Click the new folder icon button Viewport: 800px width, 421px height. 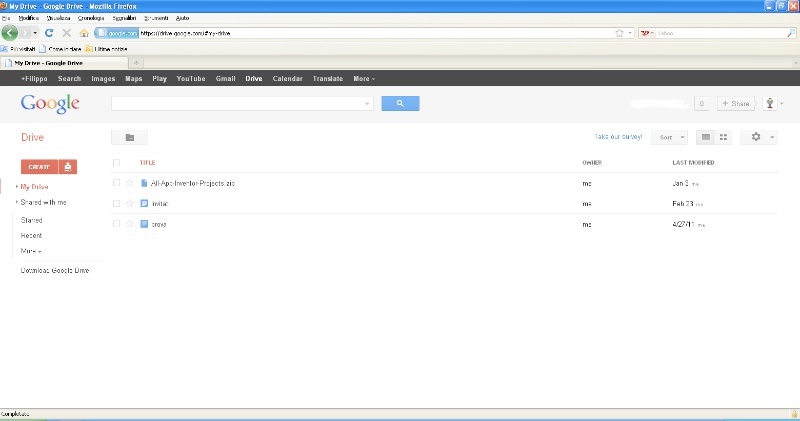[x=129, y=137]
